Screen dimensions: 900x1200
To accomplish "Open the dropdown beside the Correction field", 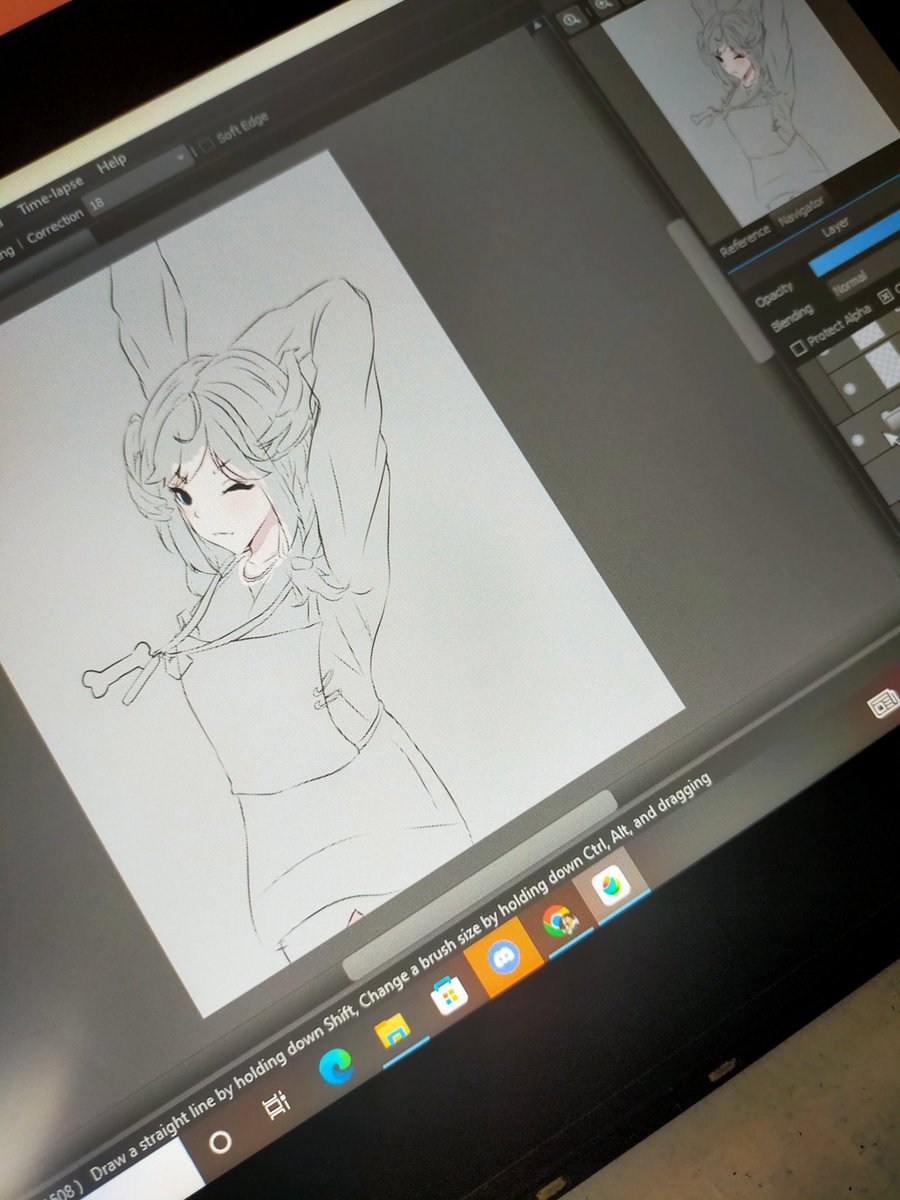I will click(x=180, y=158).
